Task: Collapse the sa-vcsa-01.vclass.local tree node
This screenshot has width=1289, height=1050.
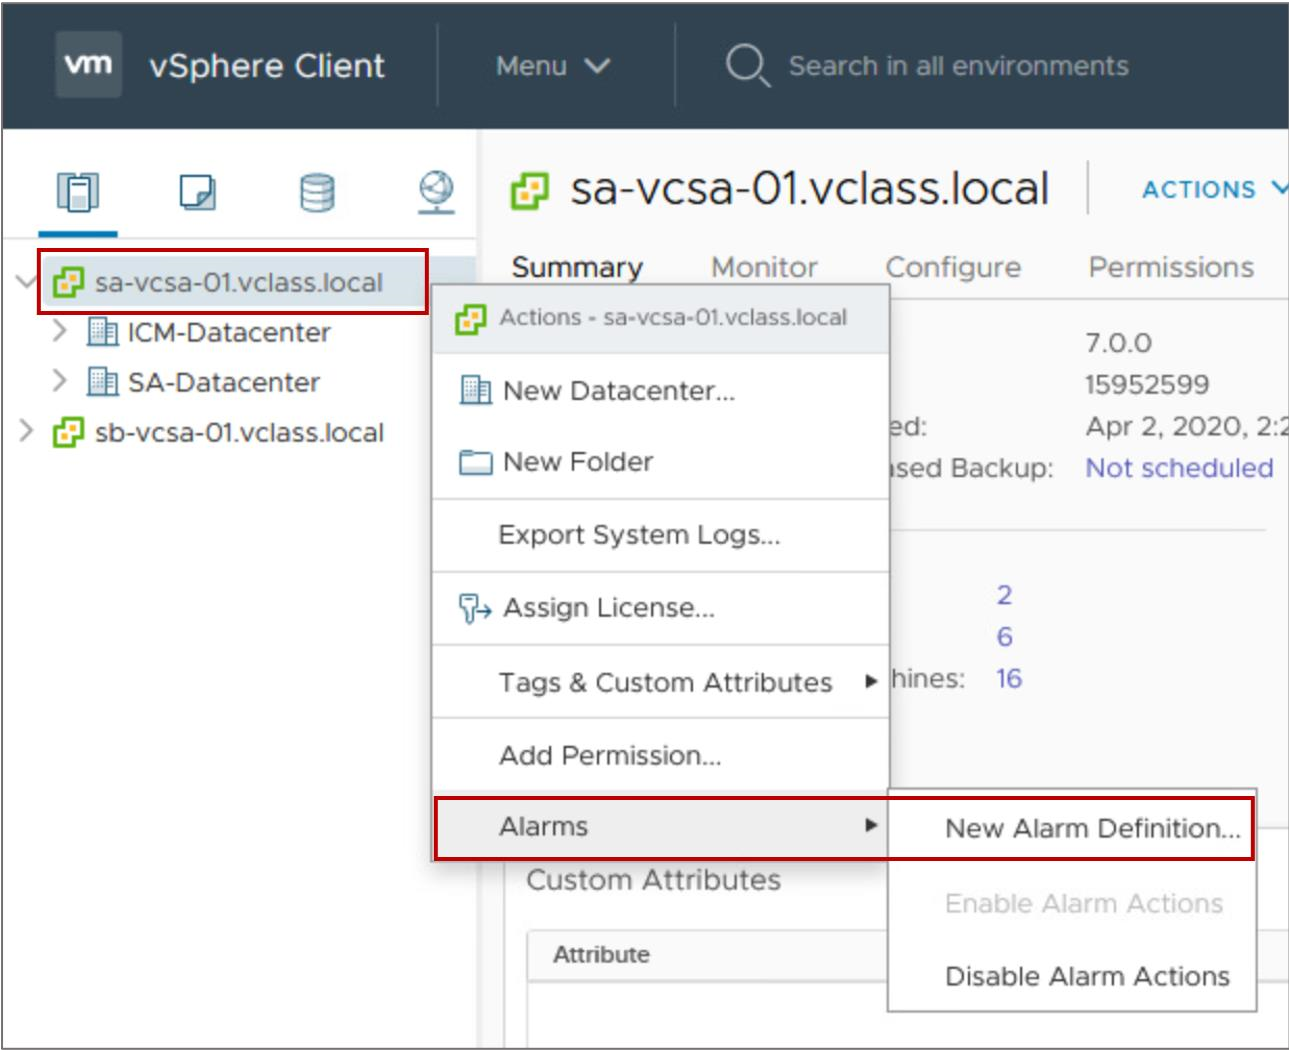Action: click(27, 281)
